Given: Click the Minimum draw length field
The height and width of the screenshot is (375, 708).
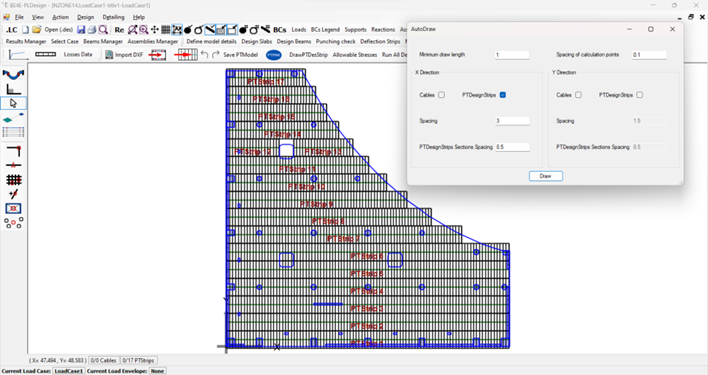Looking at the screenshot, I should click(512, 55).
